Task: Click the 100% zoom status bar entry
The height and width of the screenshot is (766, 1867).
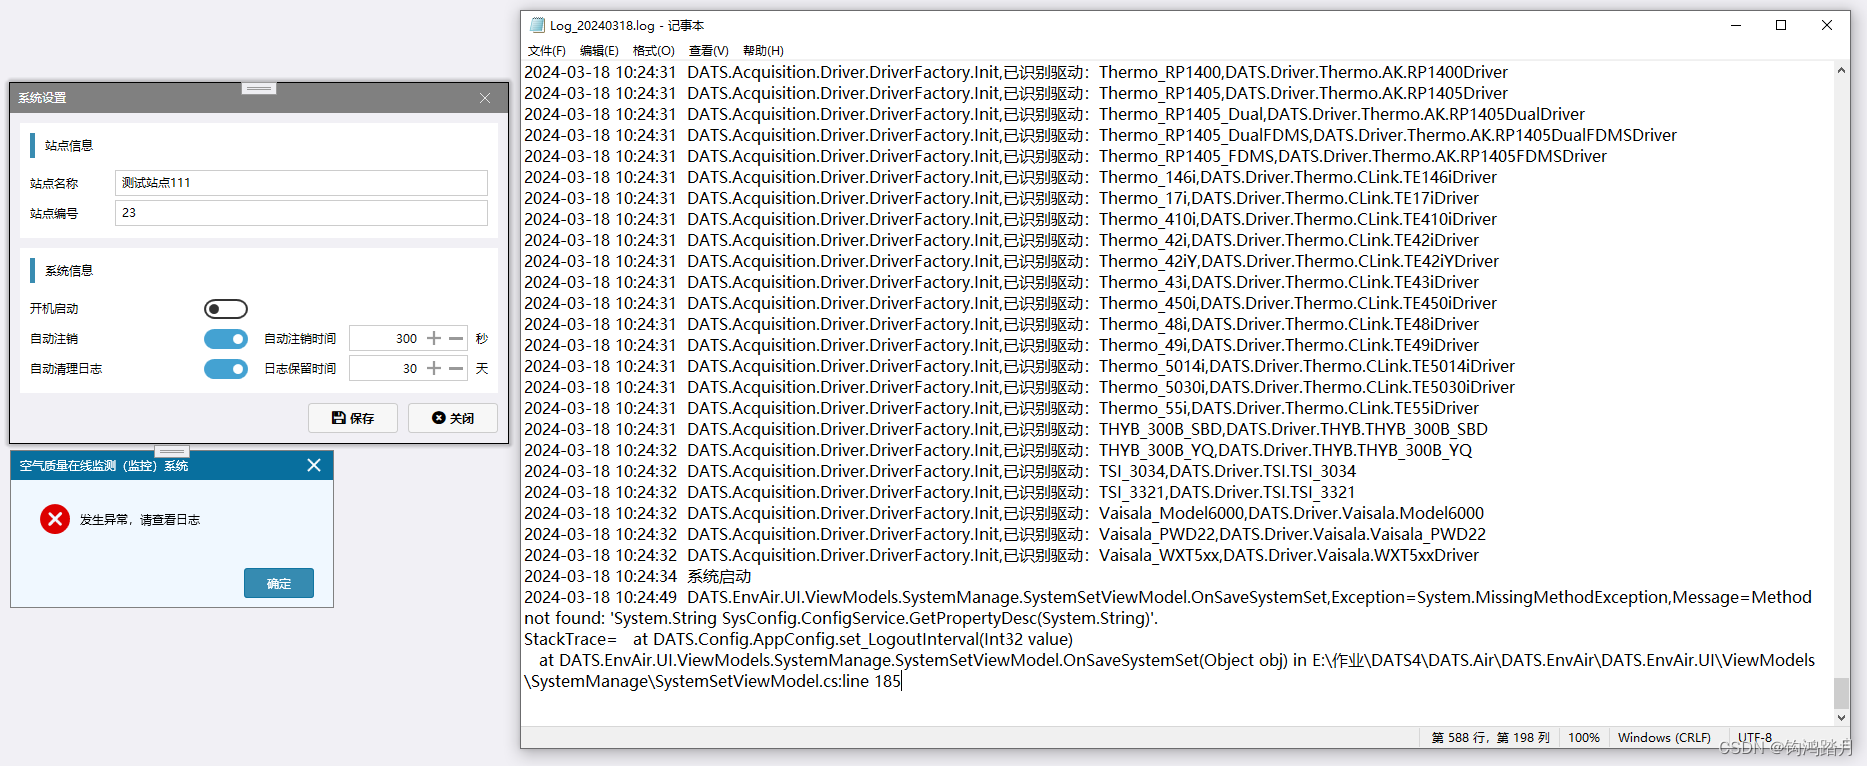Action: point(1583,738)
